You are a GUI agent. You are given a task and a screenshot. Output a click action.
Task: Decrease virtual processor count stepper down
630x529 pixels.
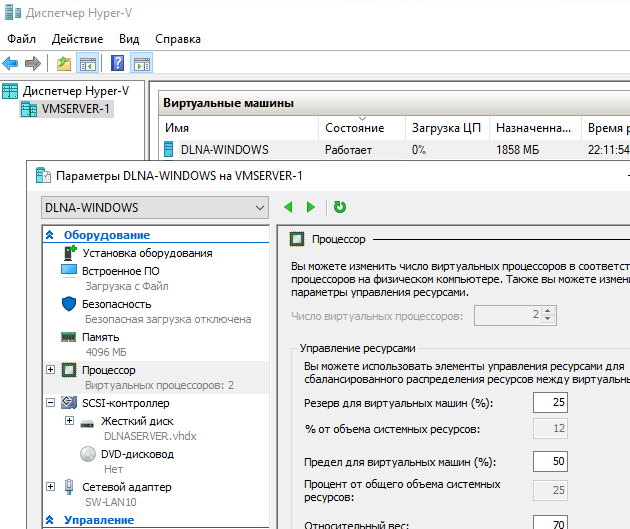click(x=548, y=319)
